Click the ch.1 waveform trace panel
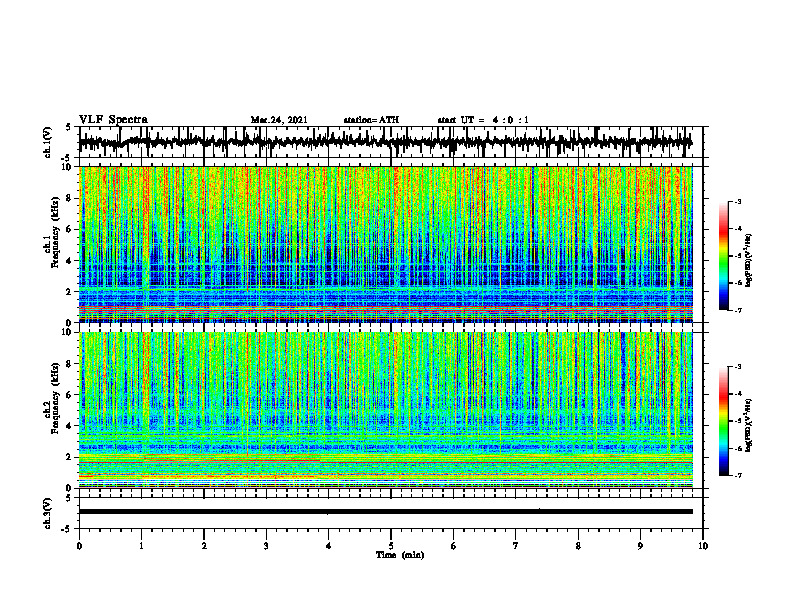The height and width of the screenshot is (612, 792). point(390,142)
